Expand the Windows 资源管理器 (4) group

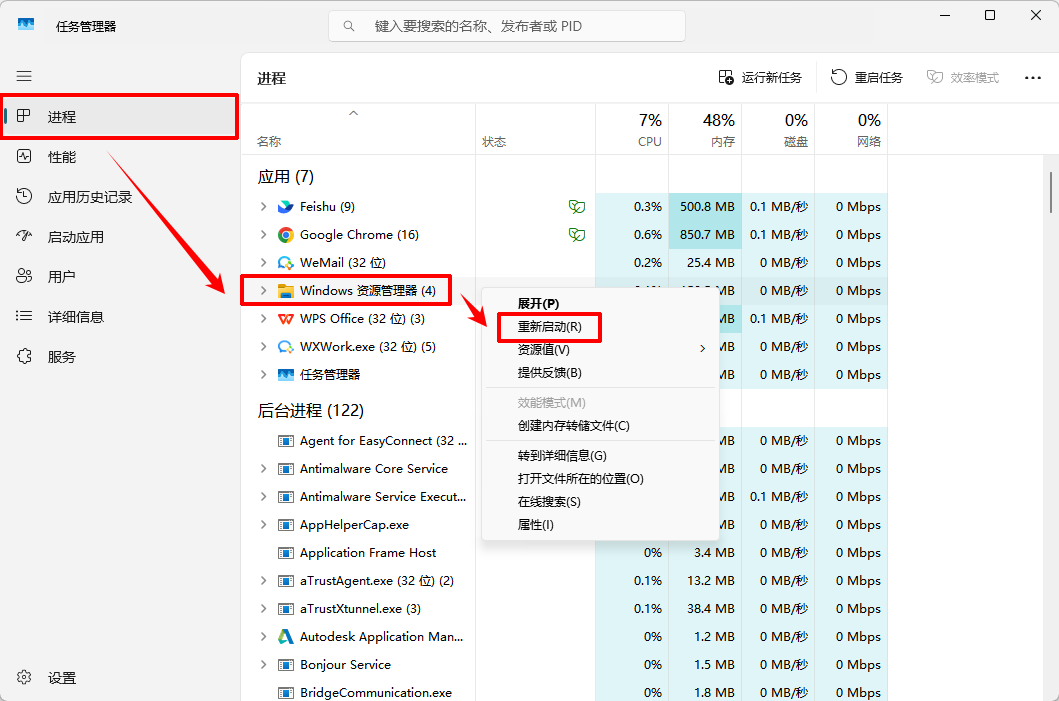coord(263,291)
